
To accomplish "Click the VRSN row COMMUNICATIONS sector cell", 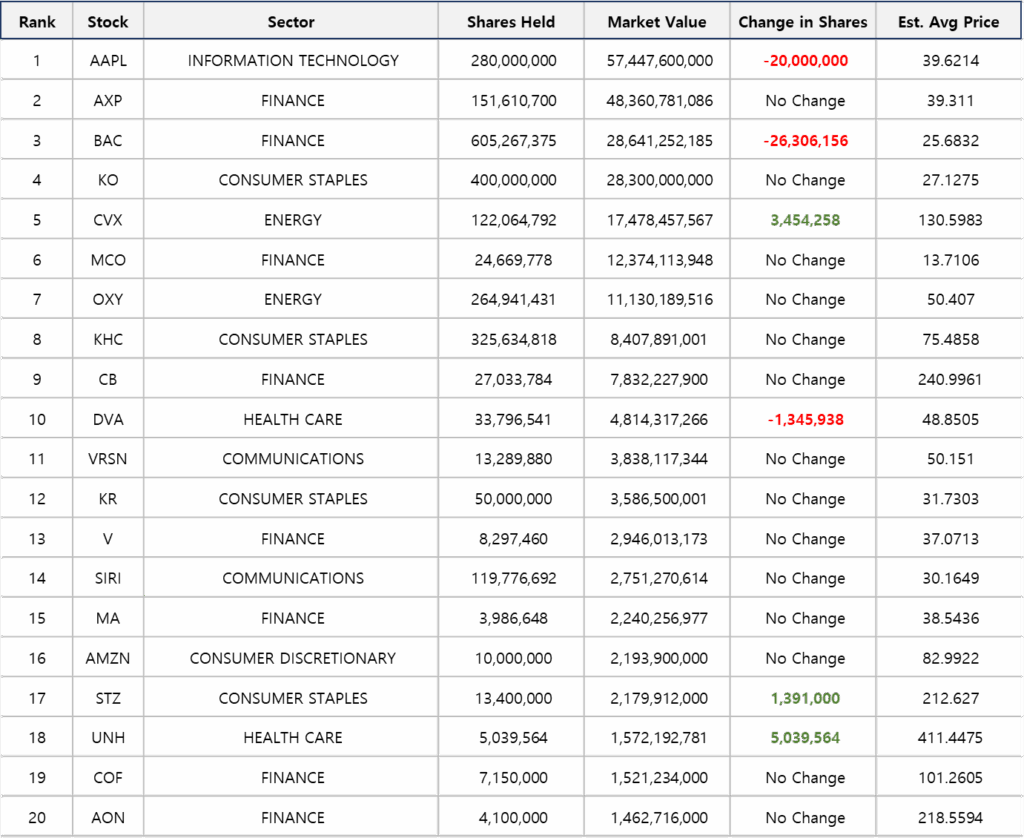I will 293,459.
